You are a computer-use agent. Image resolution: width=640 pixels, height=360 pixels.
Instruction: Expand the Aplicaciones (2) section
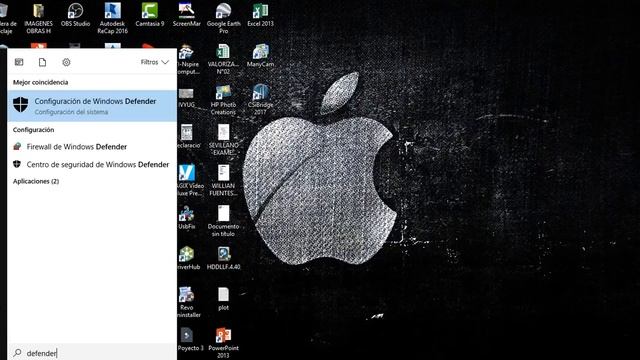point(36,181)
